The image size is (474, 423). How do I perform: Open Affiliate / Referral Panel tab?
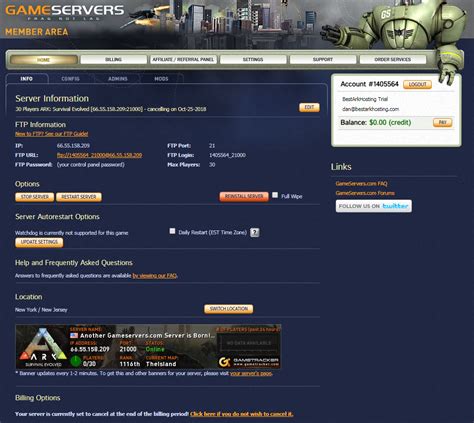(x=183, y=60)
